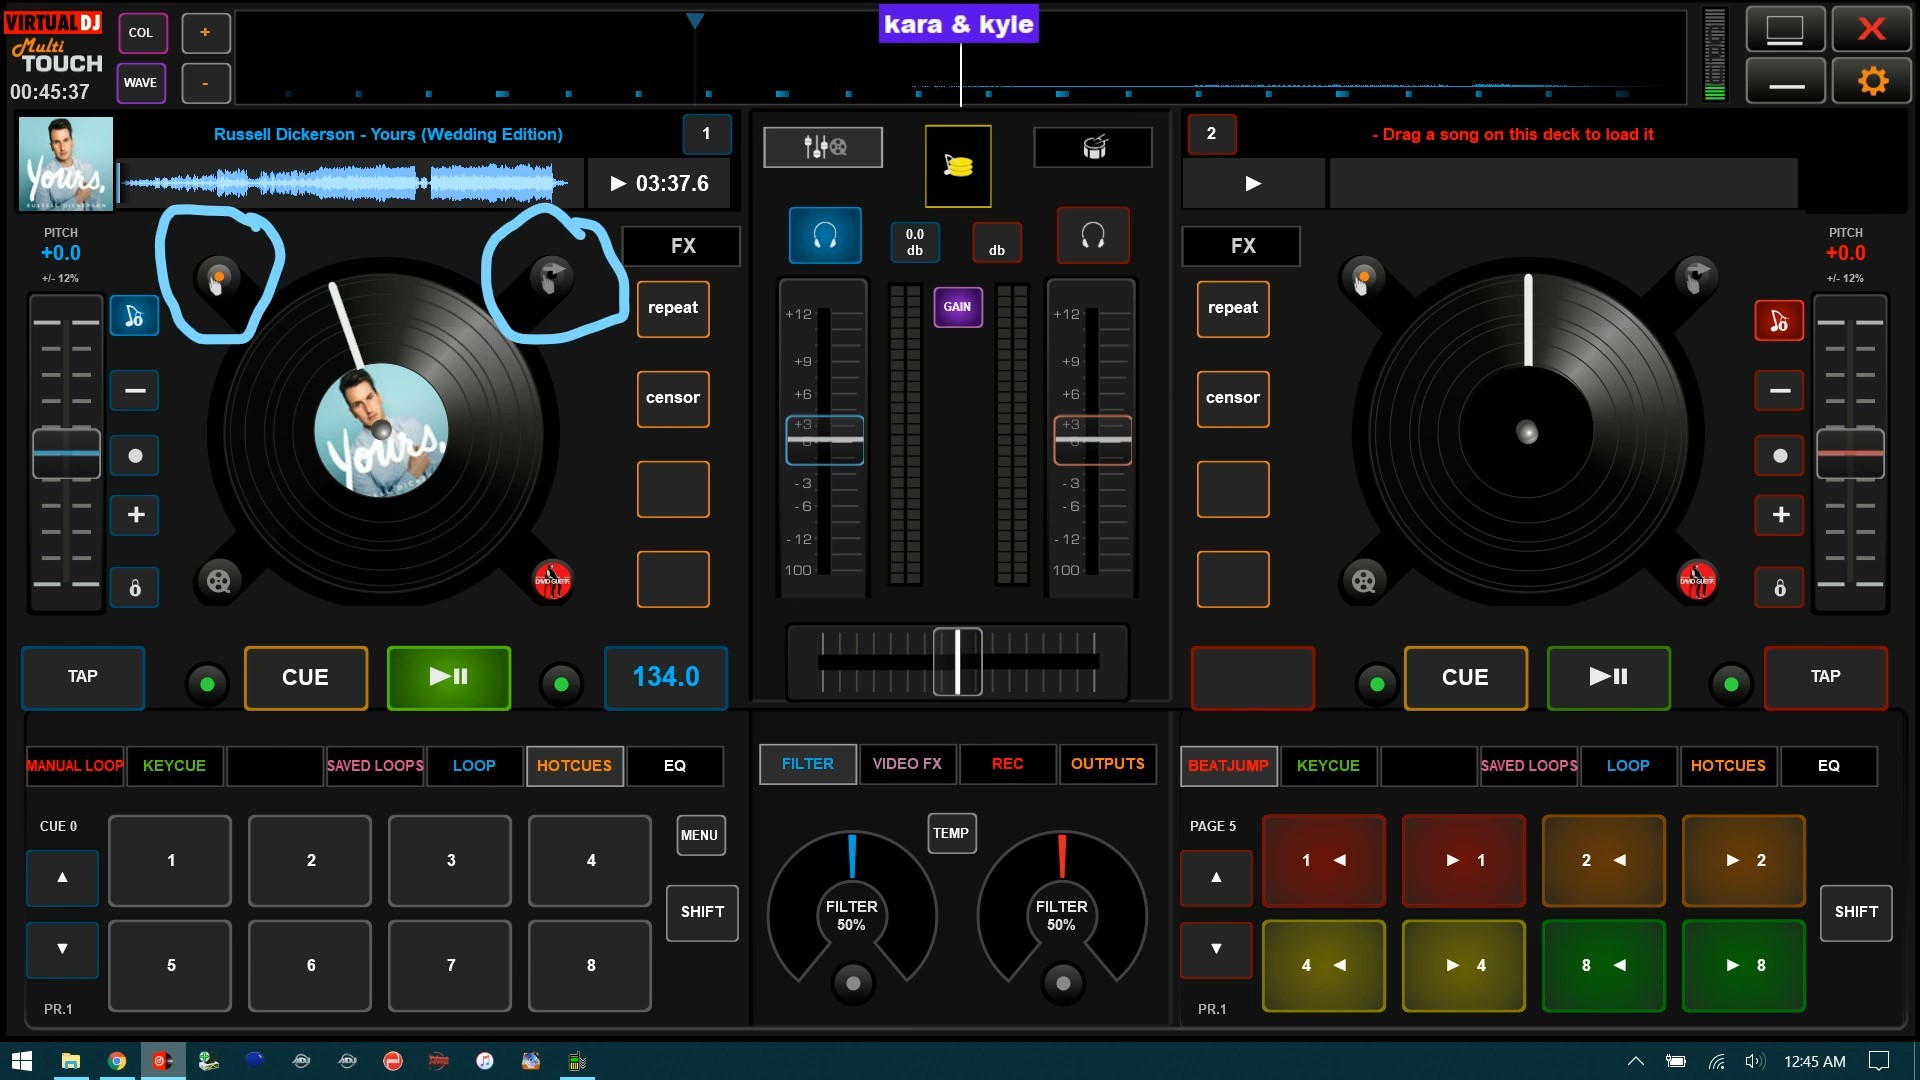Toggle the purple GAIN button
The width and height of the screenshot is (1920, 1080).
tap(957, 307)
